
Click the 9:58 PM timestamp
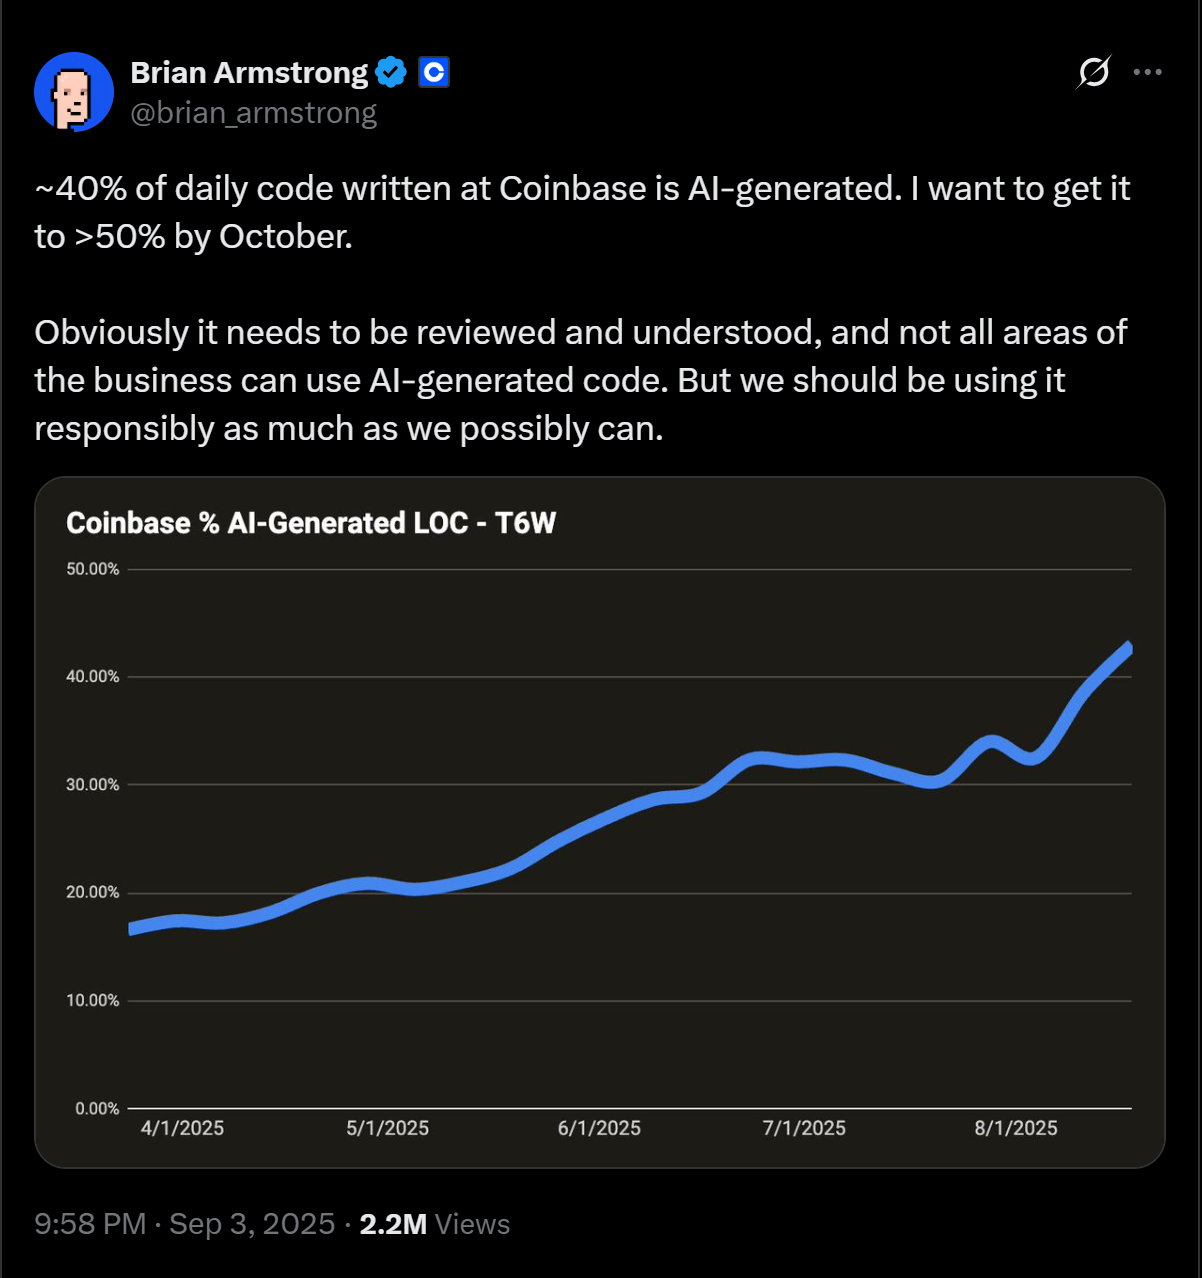90,1224
